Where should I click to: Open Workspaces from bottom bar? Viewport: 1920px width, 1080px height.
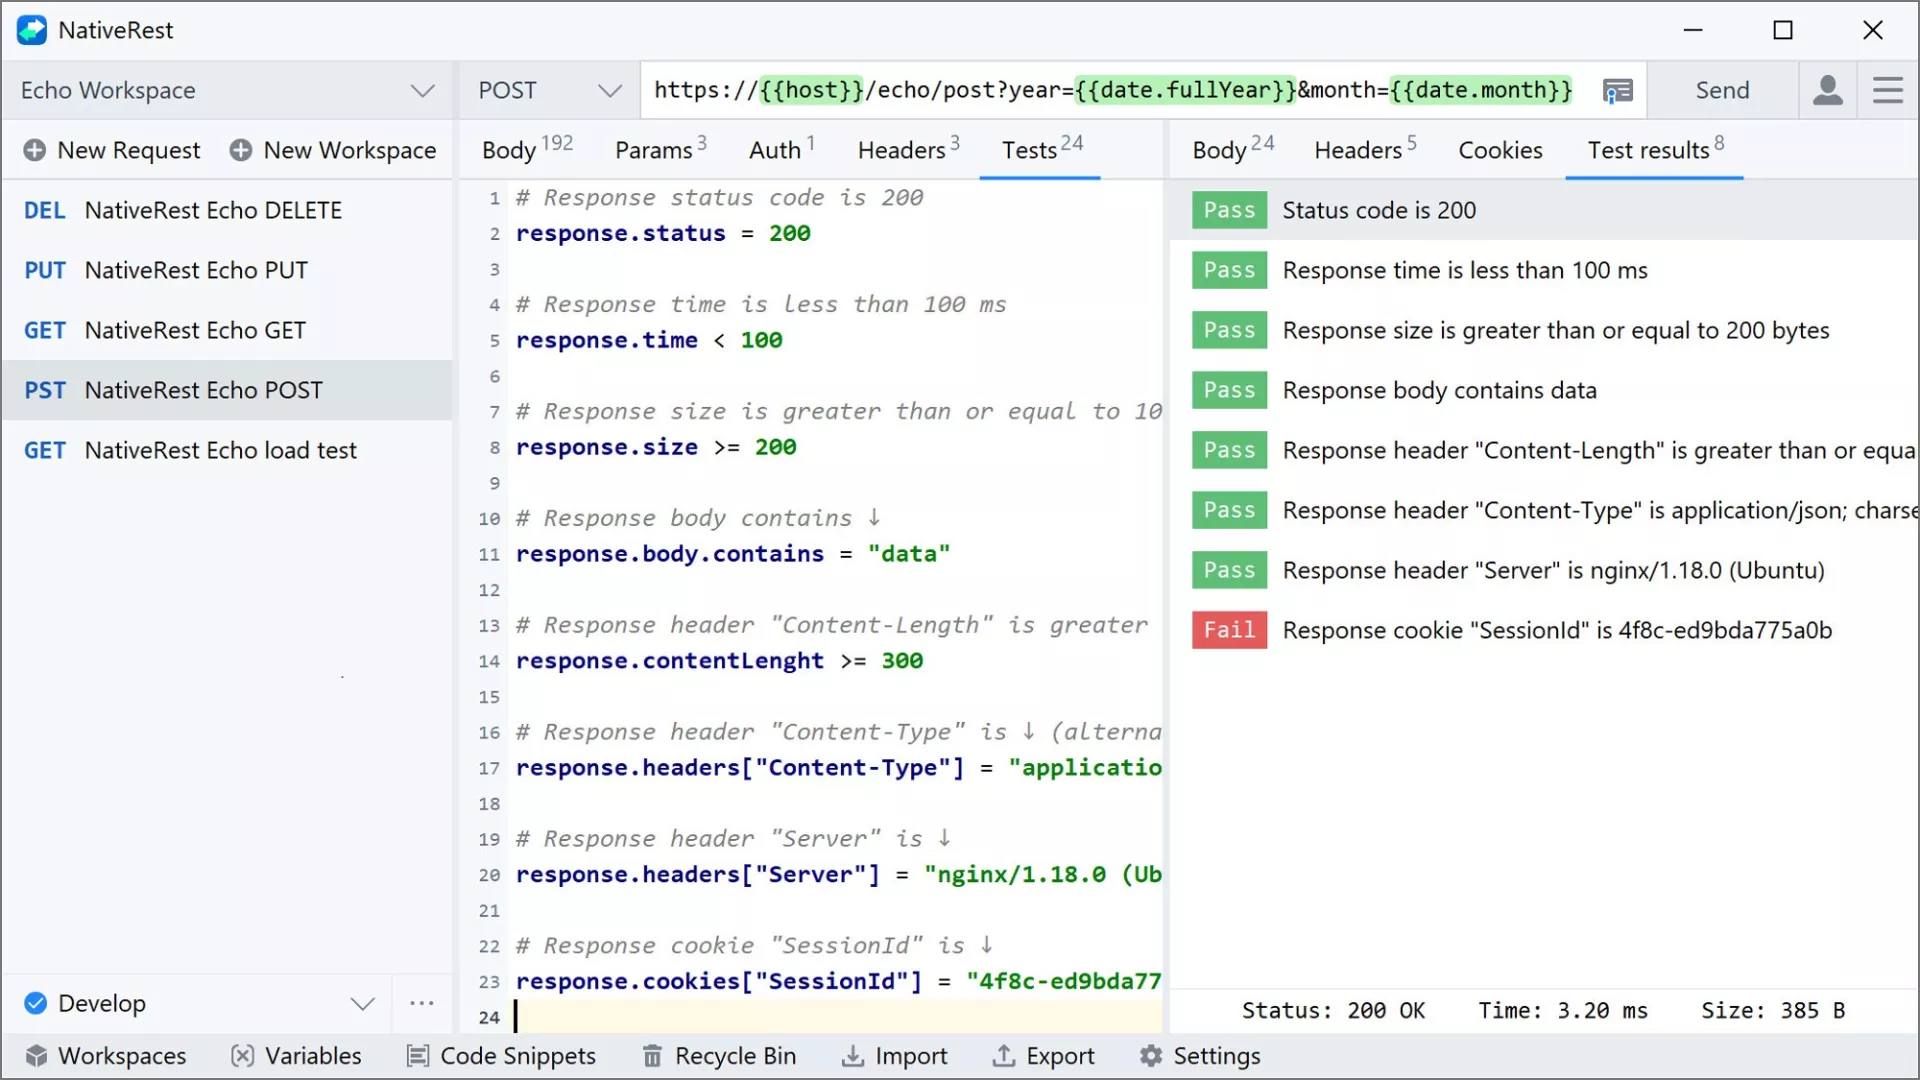tap(106, 1056)
